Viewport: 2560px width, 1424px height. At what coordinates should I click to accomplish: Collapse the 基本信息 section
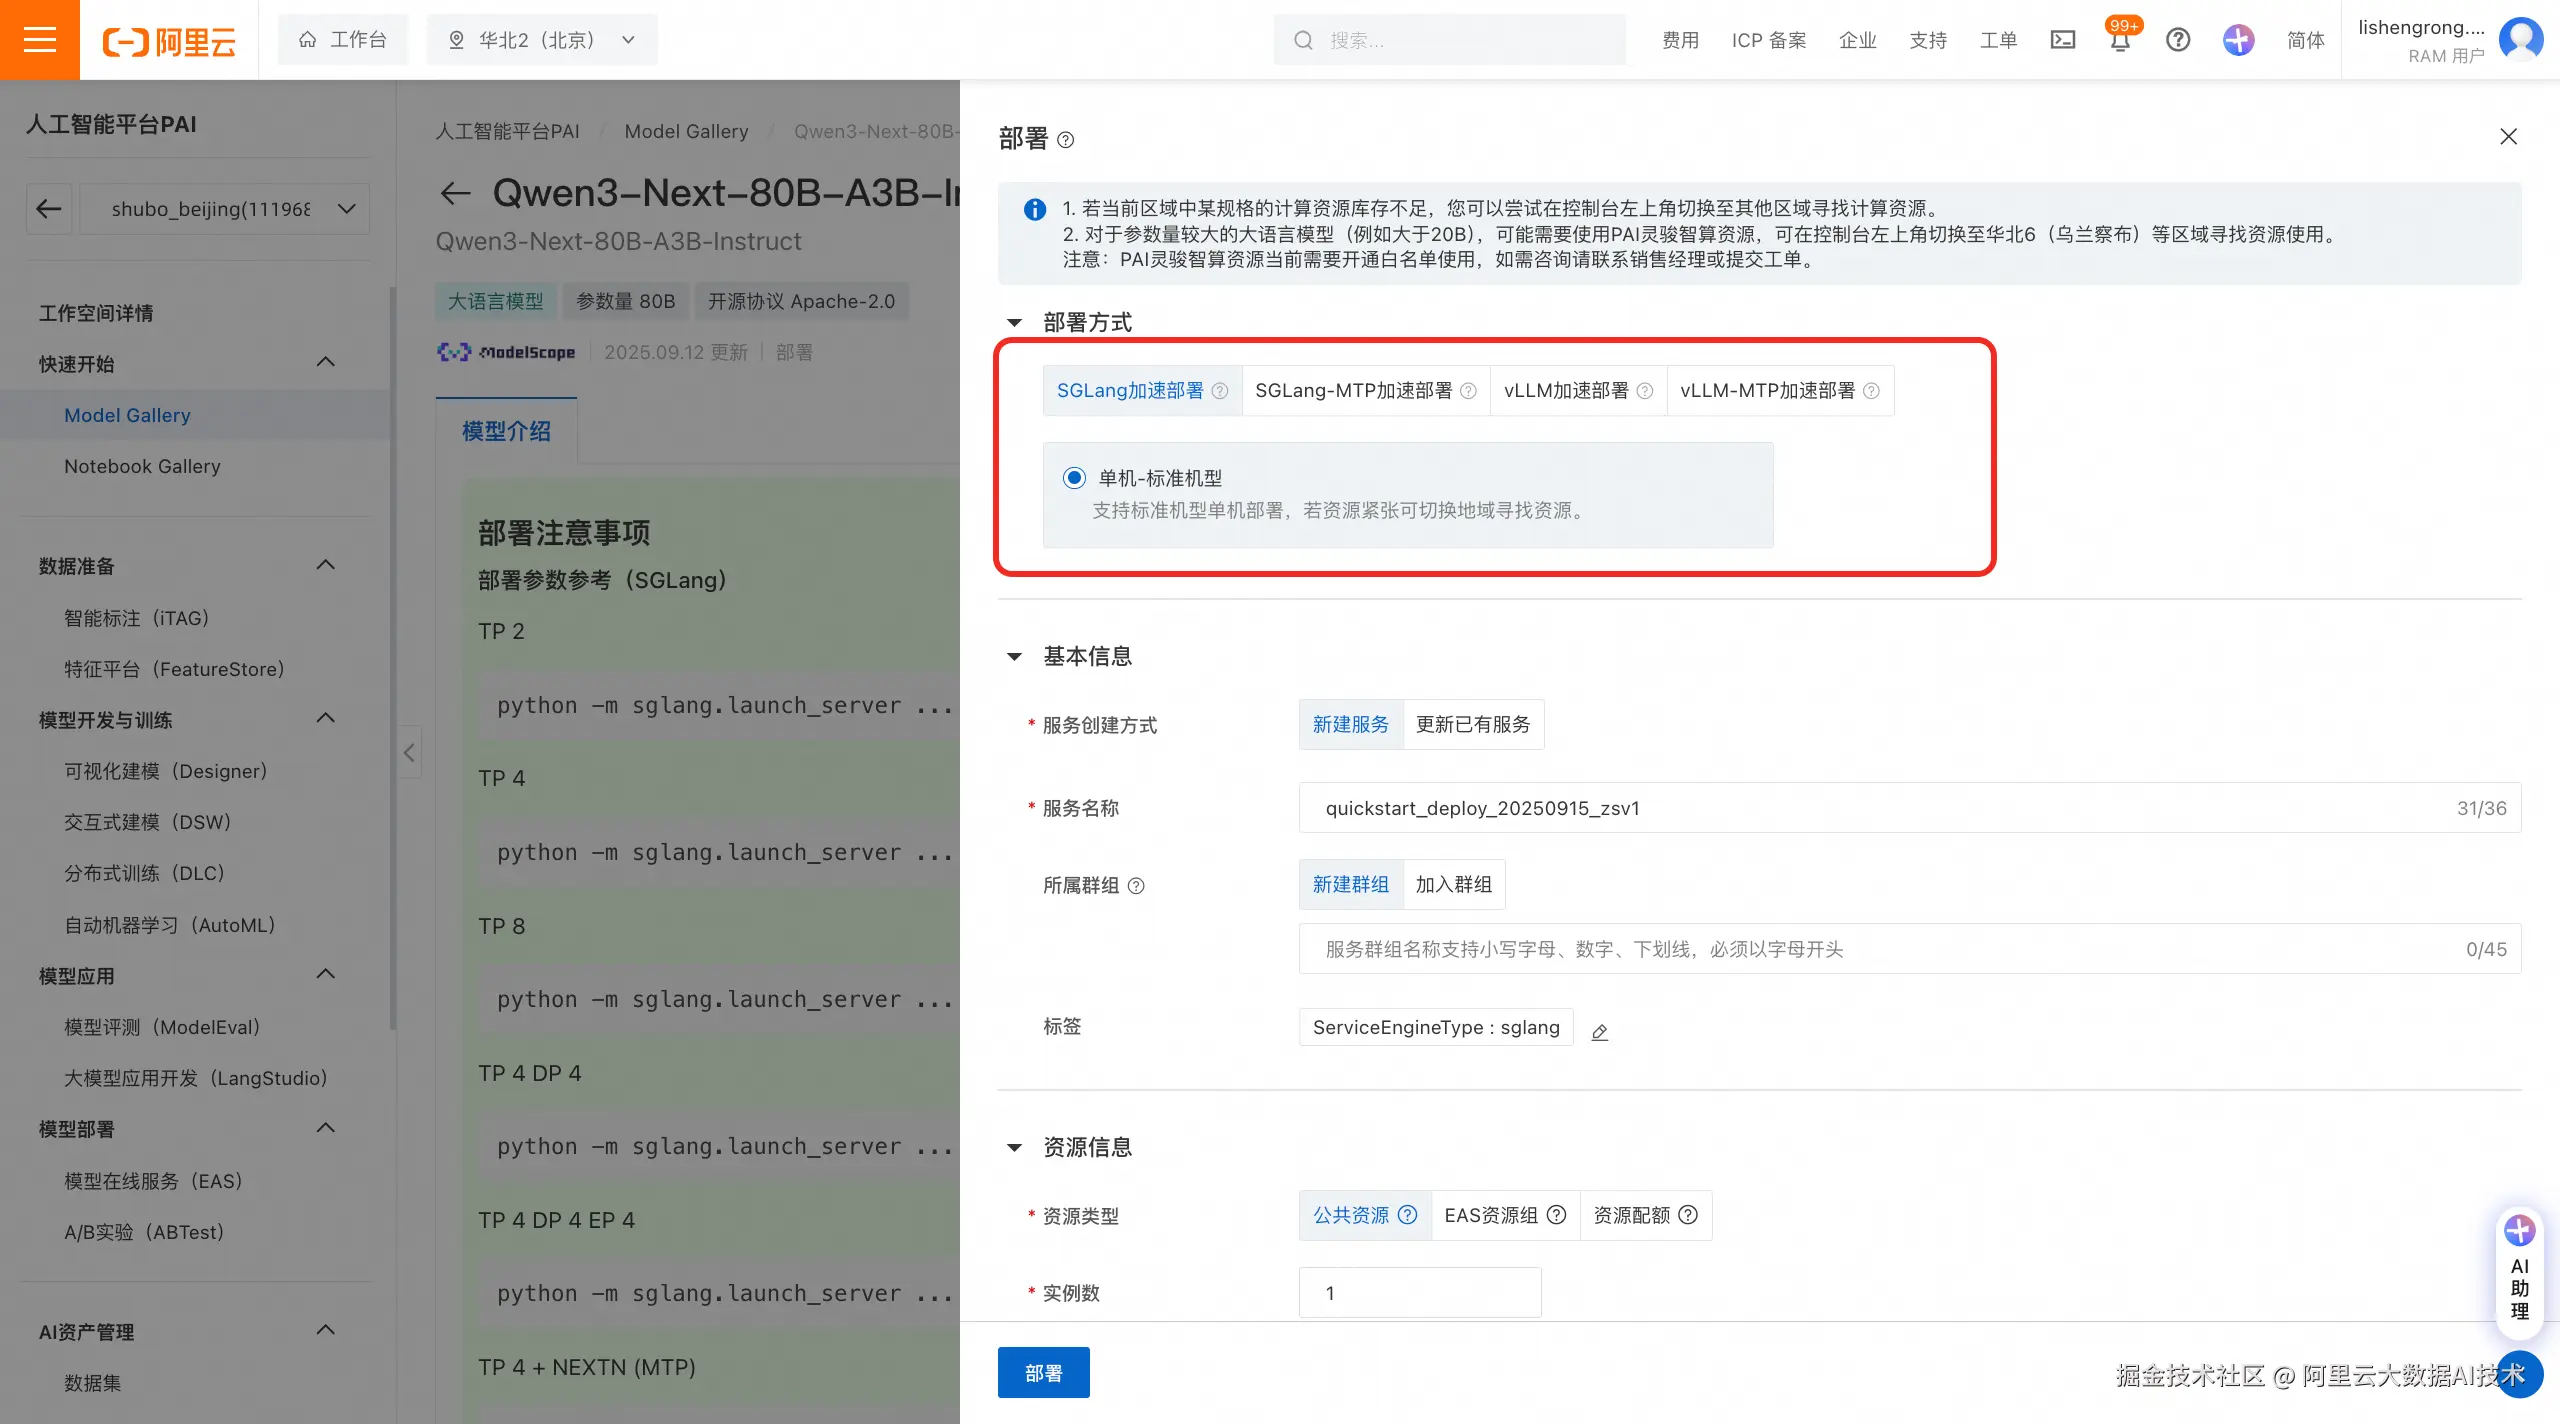[1014, 657]
